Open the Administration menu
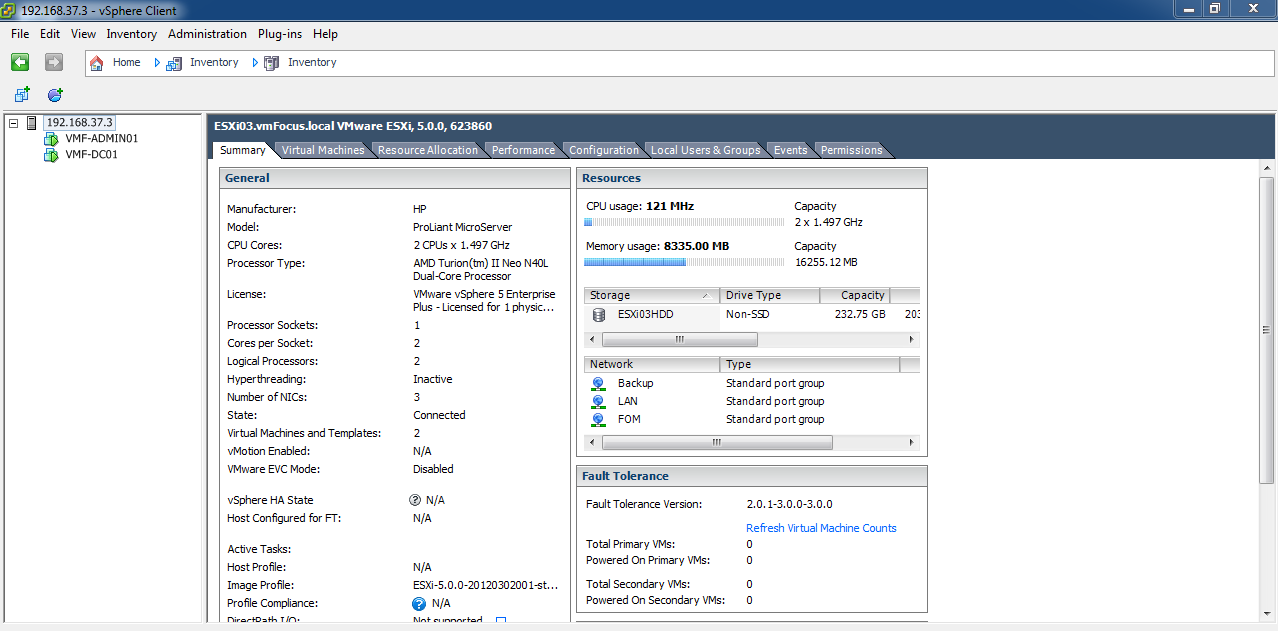Screen dimensions: 1278x631 pyautogui.click(x=207, y=34)
